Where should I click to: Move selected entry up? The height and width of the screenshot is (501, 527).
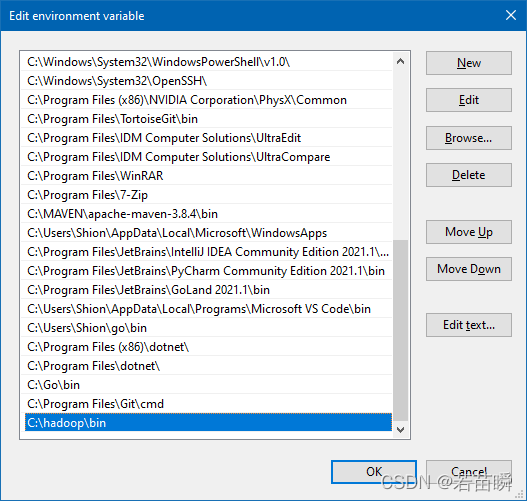469,232
